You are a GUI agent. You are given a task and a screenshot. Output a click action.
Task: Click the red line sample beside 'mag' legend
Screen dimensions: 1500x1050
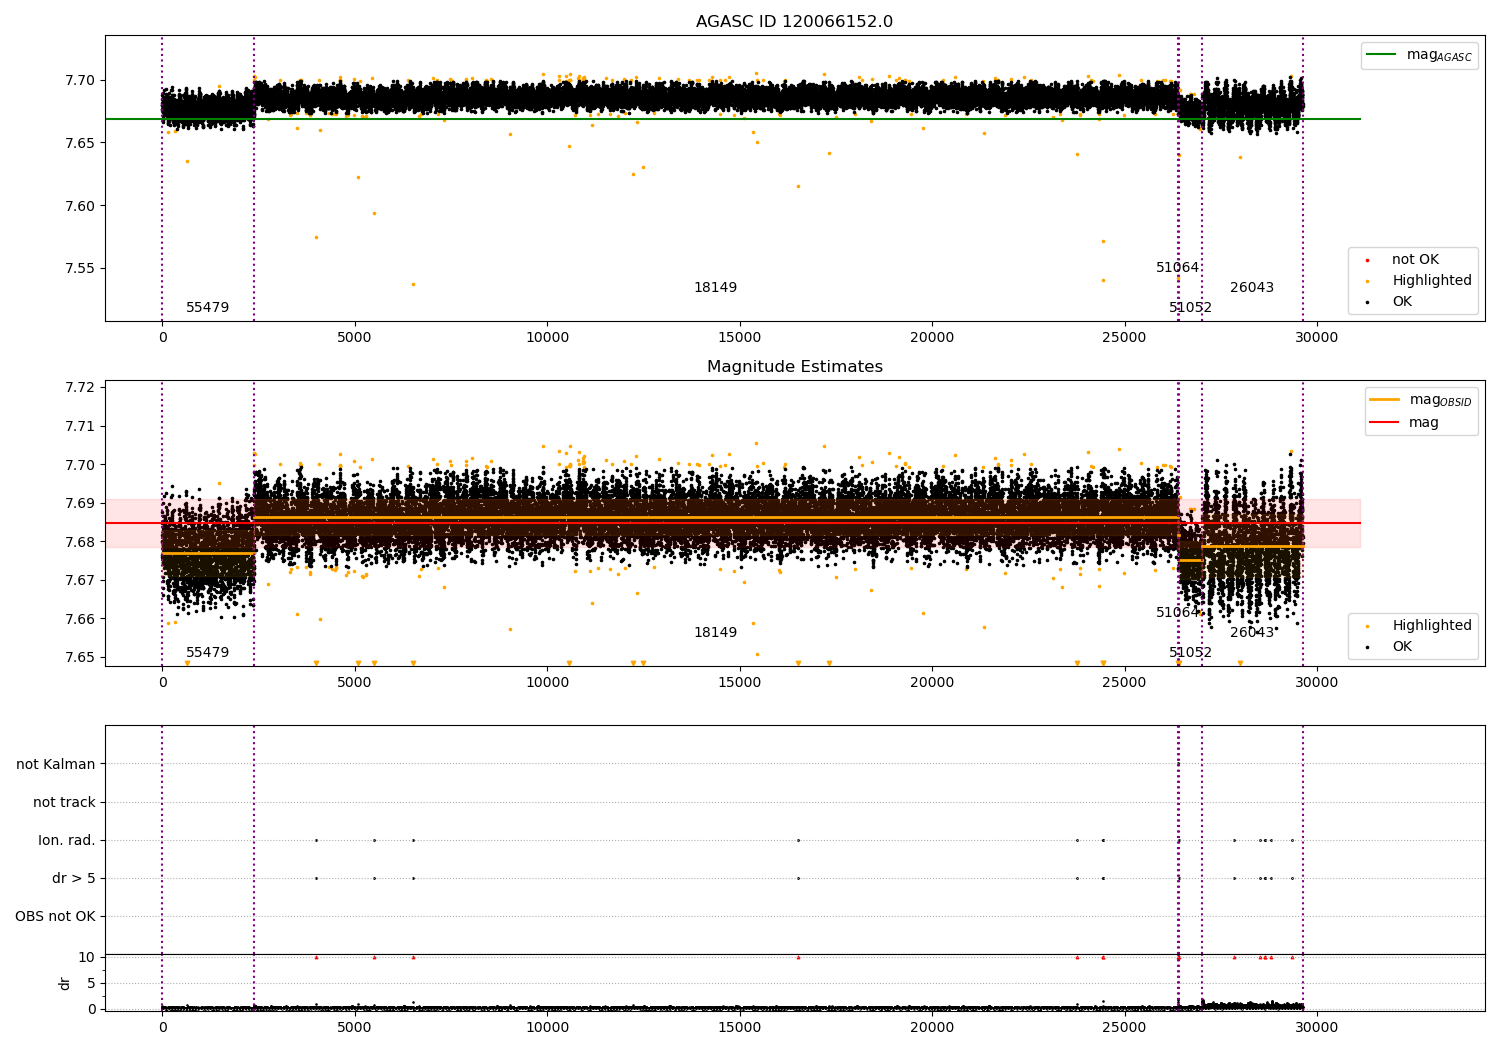pyautogui.click(x=1385, y=423)
